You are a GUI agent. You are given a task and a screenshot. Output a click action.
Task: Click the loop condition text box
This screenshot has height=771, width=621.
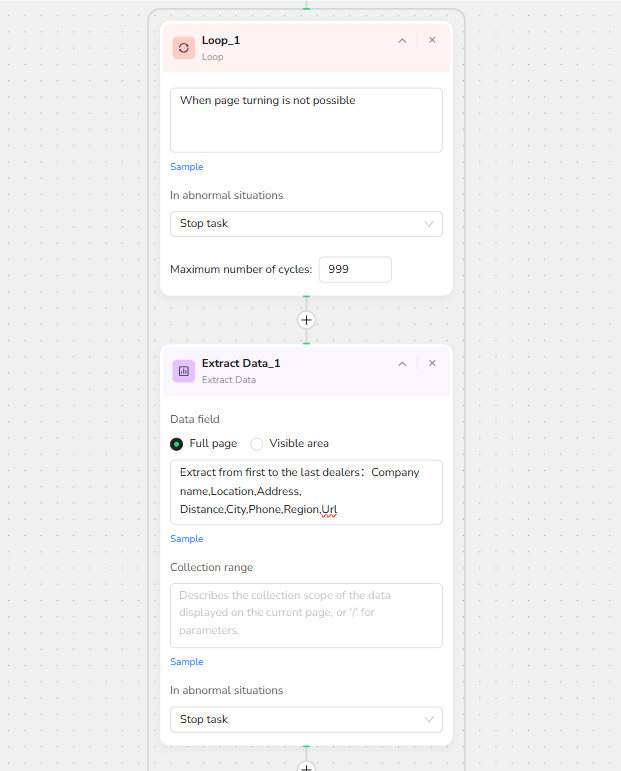pos(306,120)
